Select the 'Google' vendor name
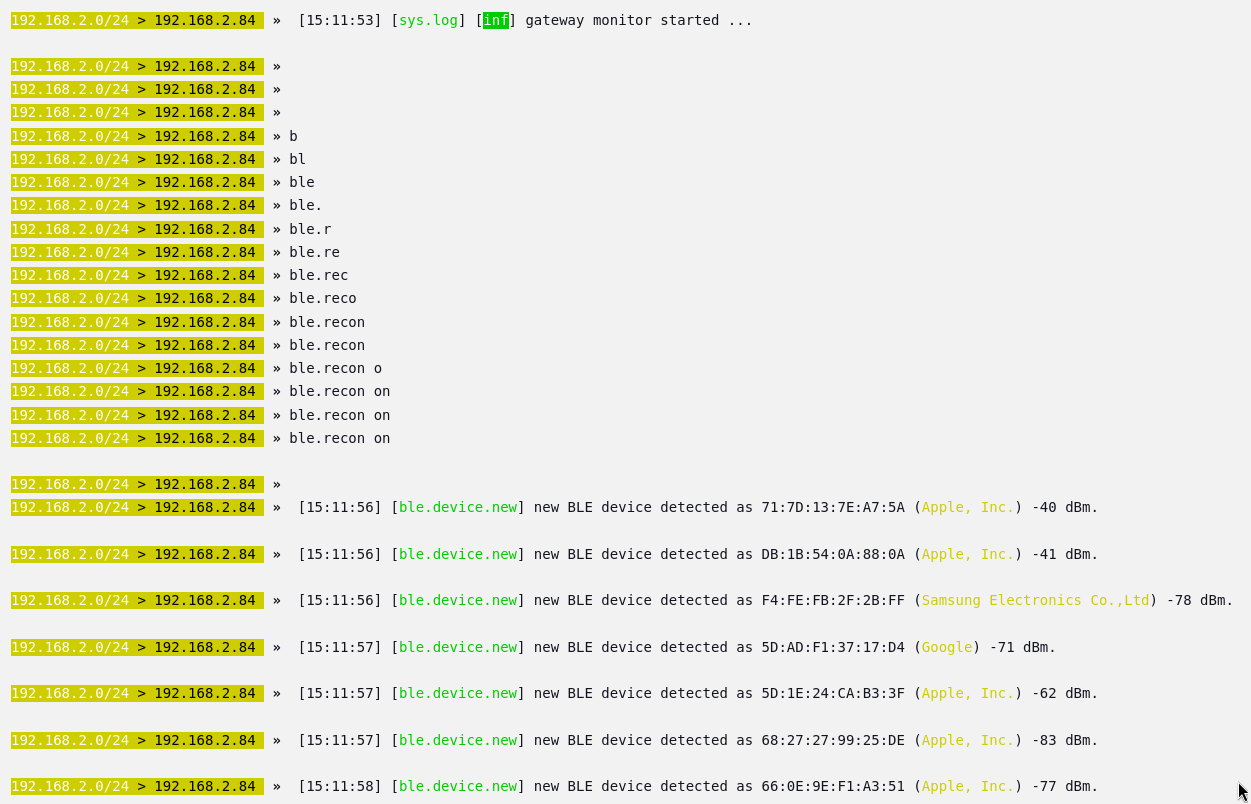This screenshot has height=804, width=1251. (947, 647)
